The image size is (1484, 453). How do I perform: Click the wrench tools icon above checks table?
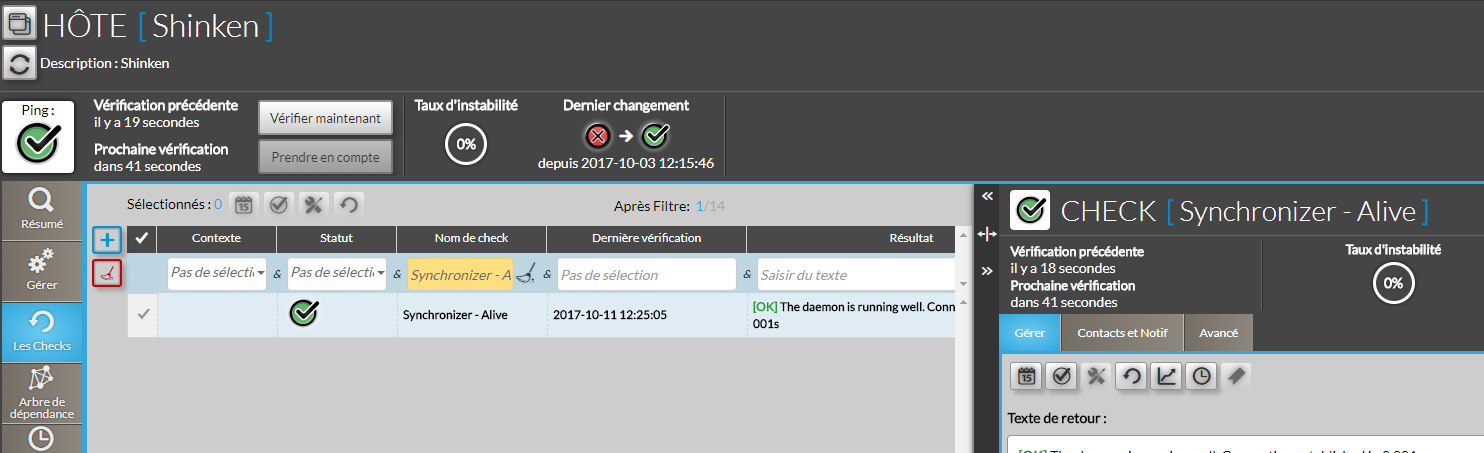tap(314, 205)
